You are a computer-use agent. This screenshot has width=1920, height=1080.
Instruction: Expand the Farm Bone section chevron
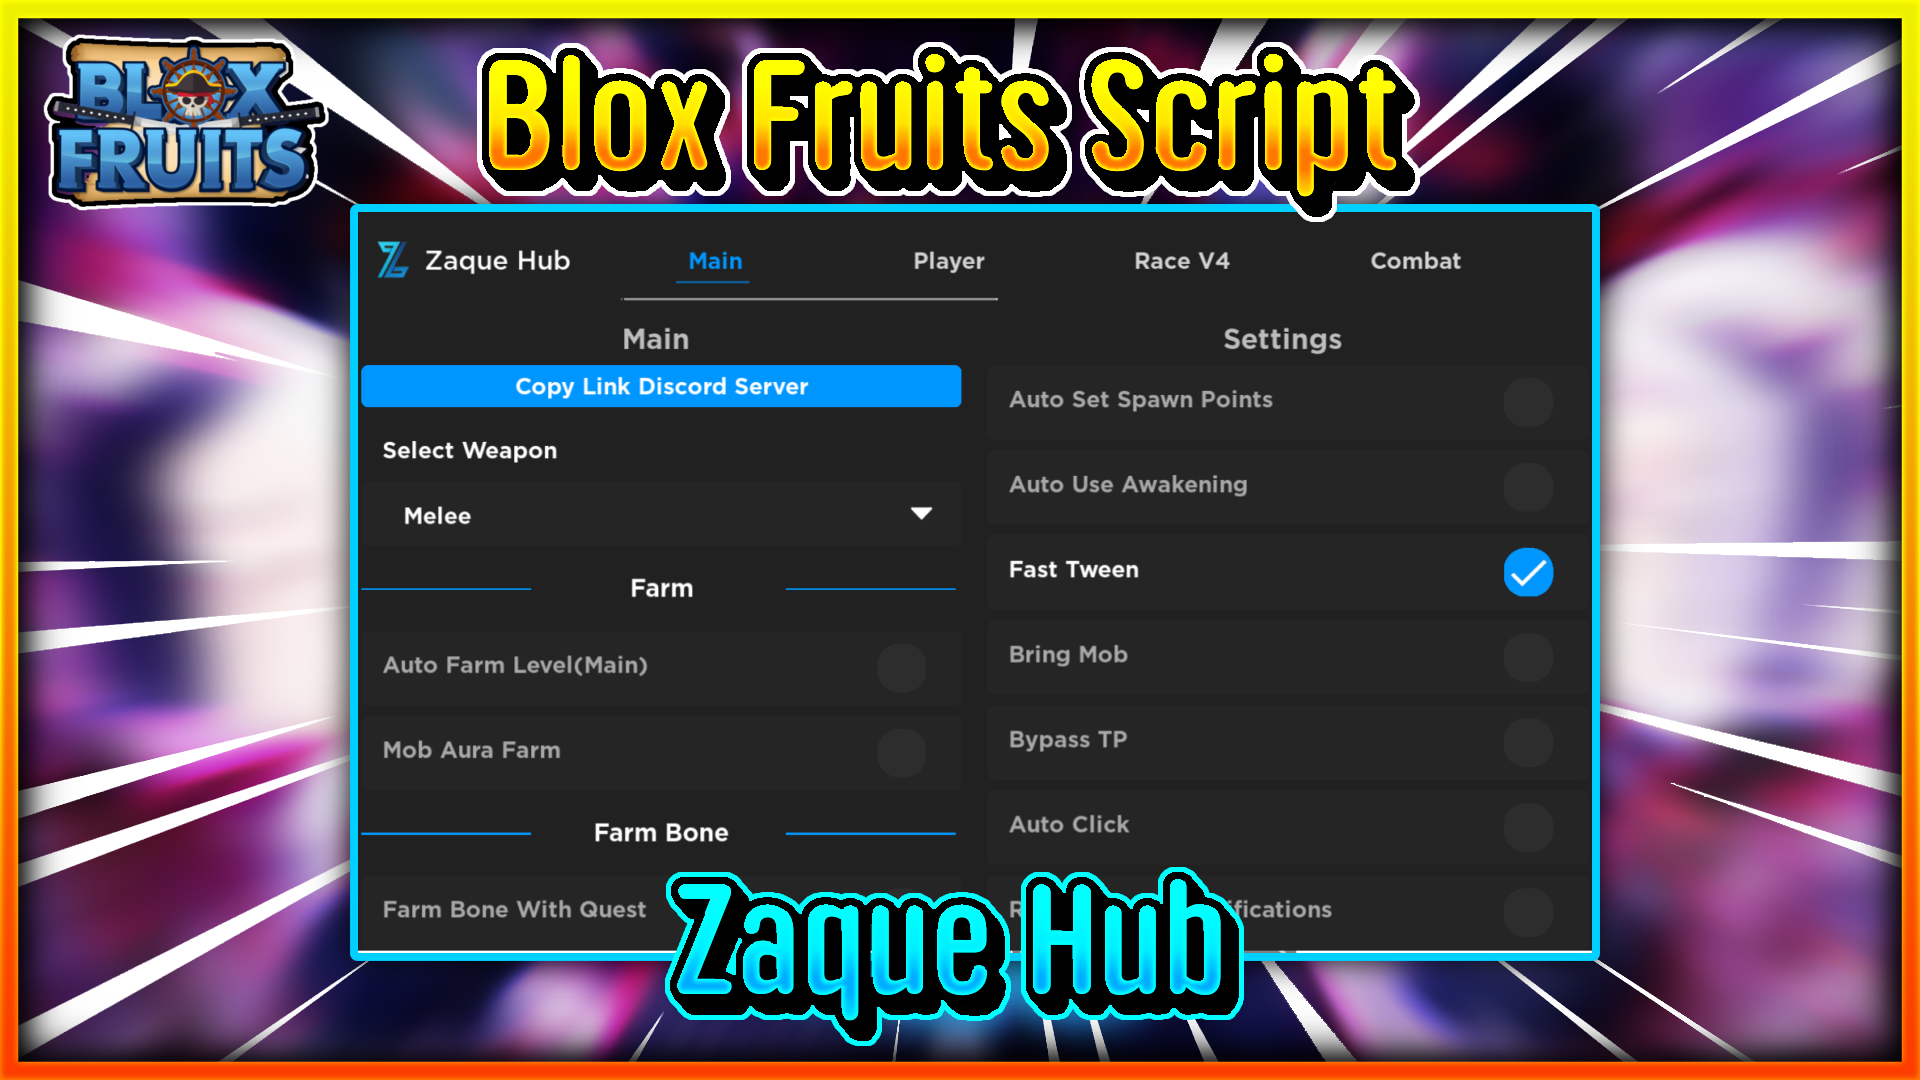pos(659,832)
